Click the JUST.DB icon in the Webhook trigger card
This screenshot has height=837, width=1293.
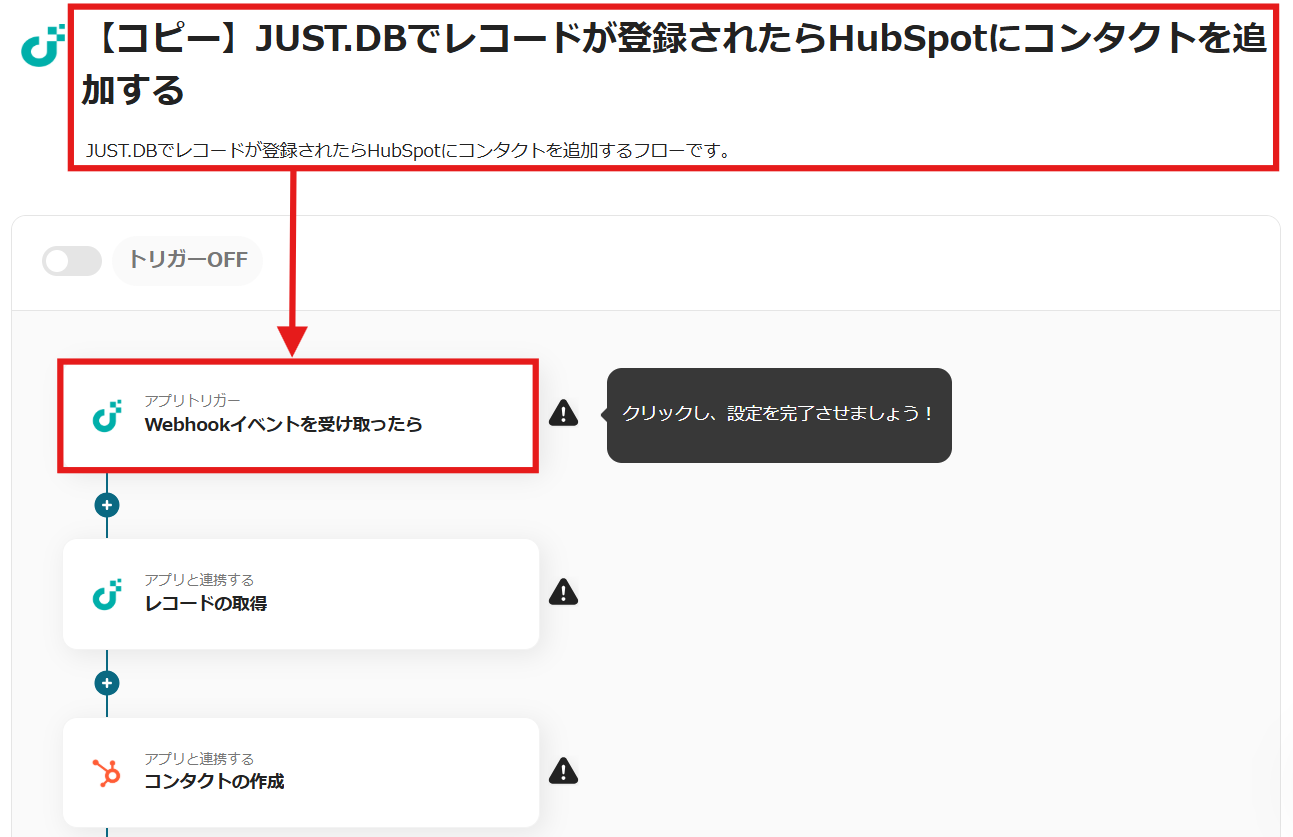click(107, 415)
